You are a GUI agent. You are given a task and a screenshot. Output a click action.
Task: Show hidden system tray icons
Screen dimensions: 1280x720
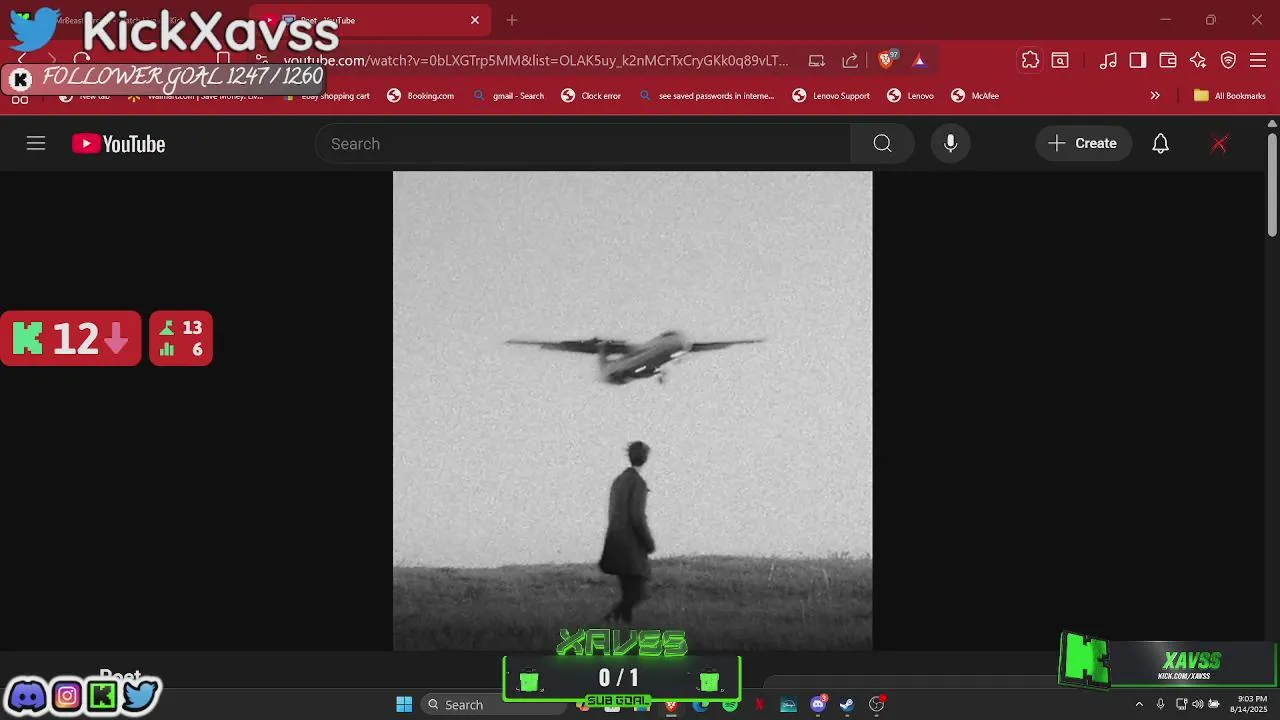[1138, 705]
